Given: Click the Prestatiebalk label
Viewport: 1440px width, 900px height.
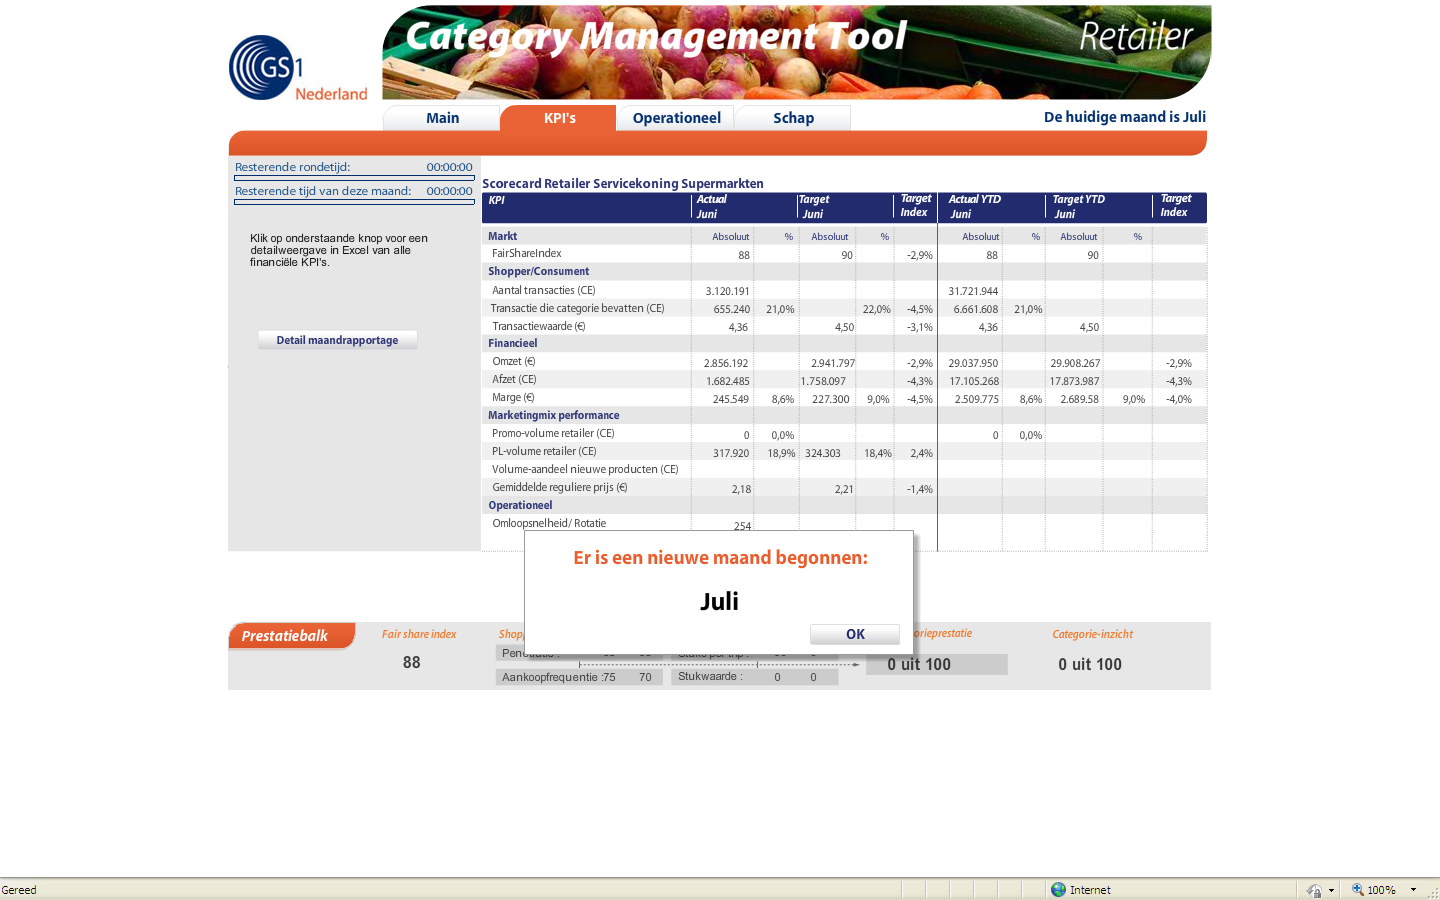Looking at the screenshot, I should coord(285,636).
